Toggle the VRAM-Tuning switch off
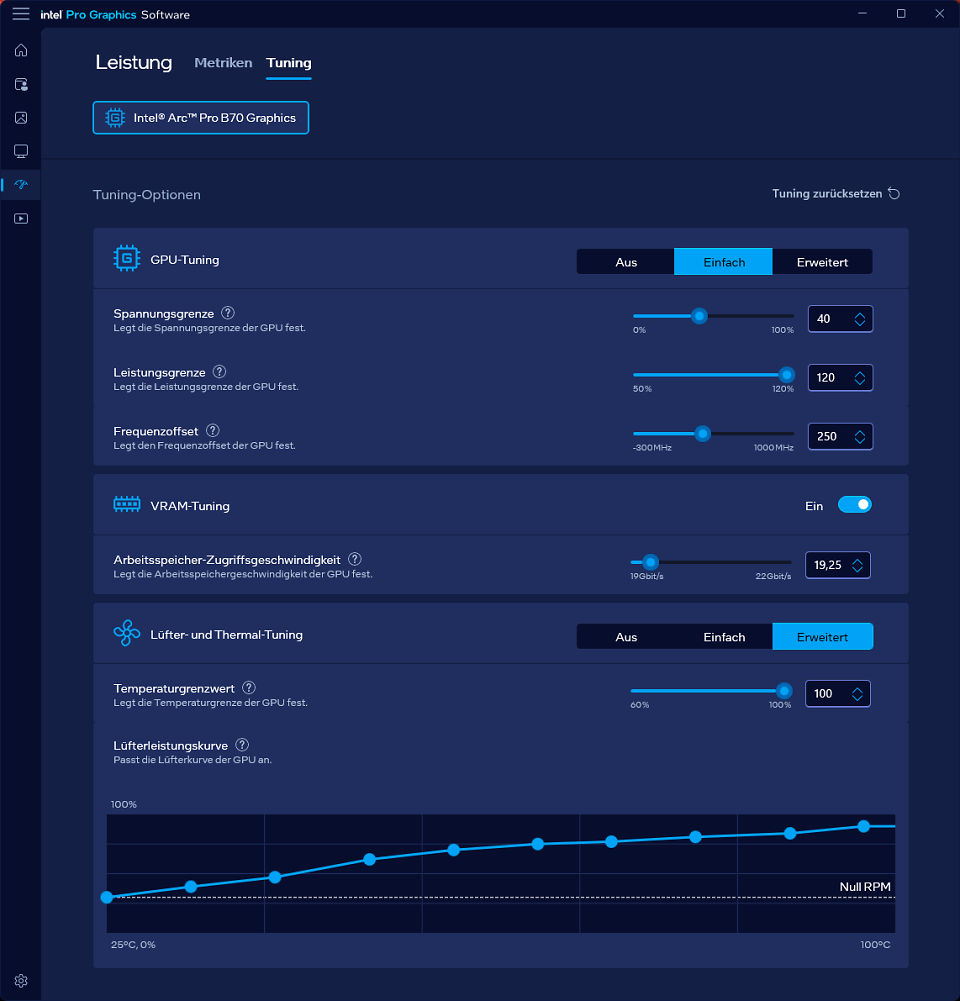The height and width of the screenshot is (1001, 960). click(x=855, y=505)
